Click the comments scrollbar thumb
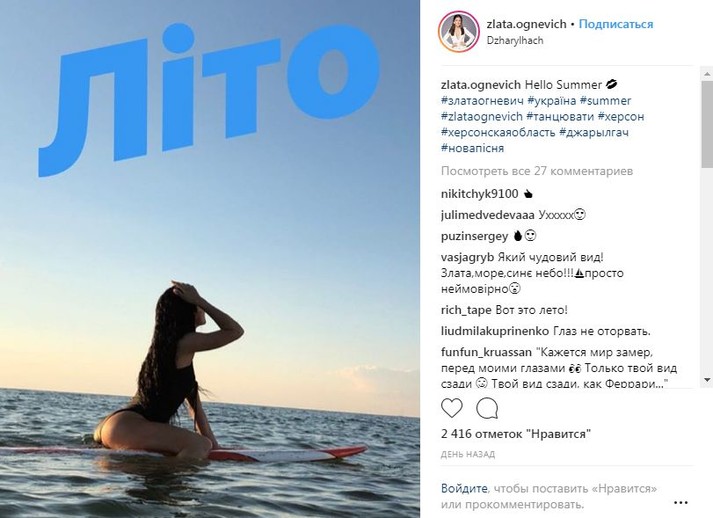 click(x=707, y=124)
